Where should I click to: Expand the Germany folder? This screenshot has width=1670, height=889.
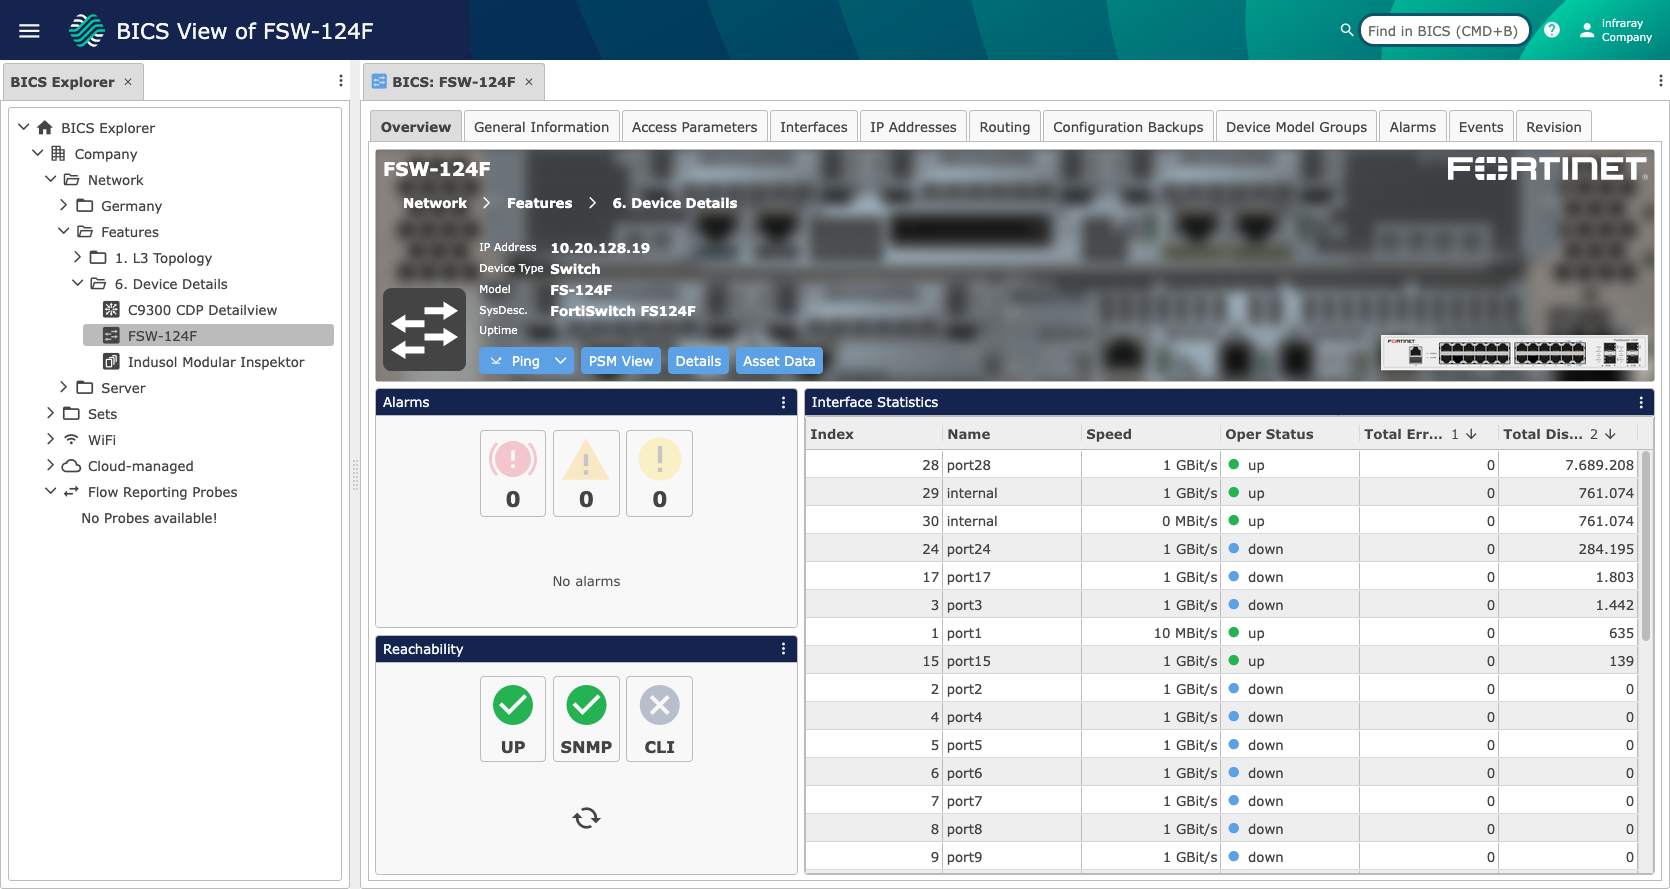64,205
